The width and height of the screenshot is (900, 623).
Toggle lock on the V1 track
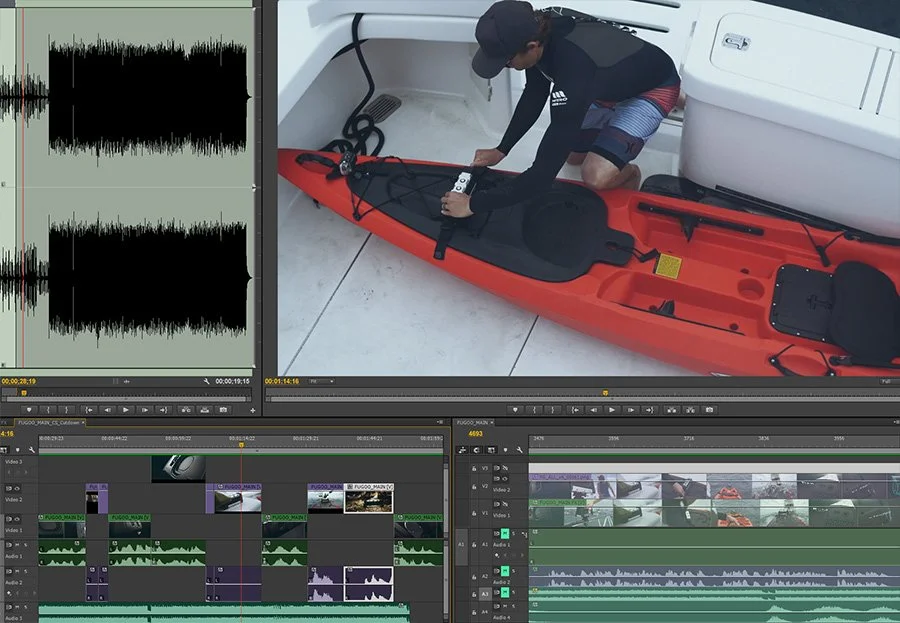474,513
